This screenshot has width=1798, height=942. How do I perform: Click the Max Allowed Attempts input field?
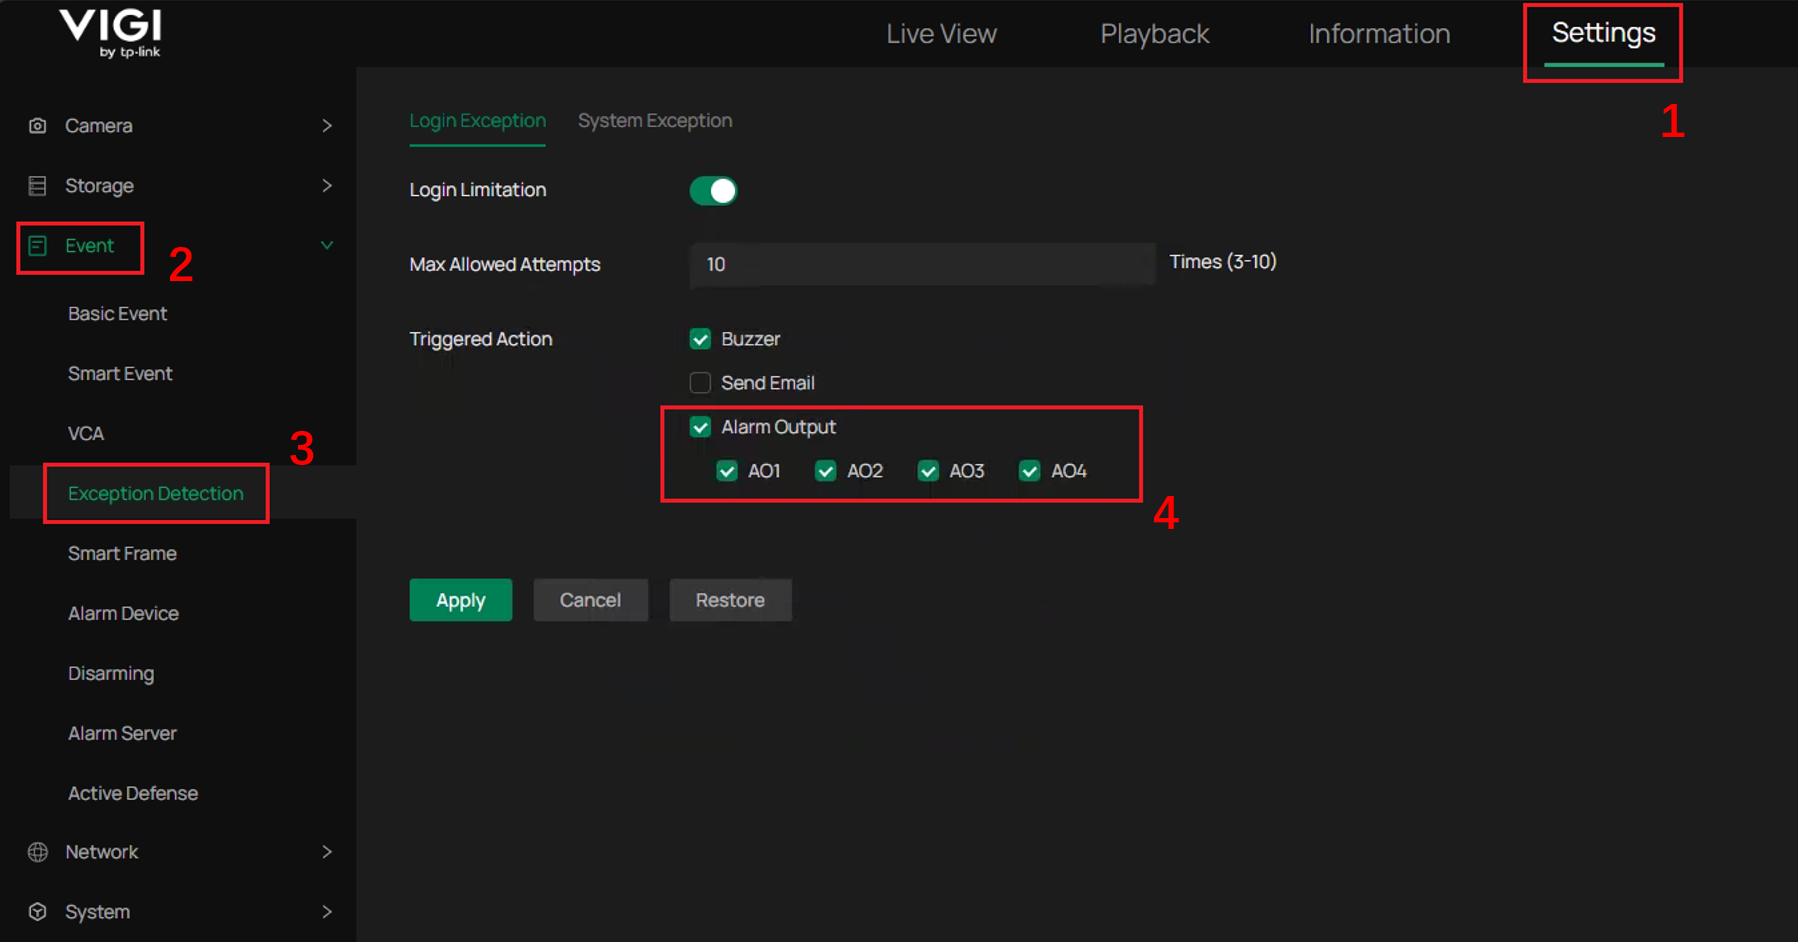tap(922, 264)
